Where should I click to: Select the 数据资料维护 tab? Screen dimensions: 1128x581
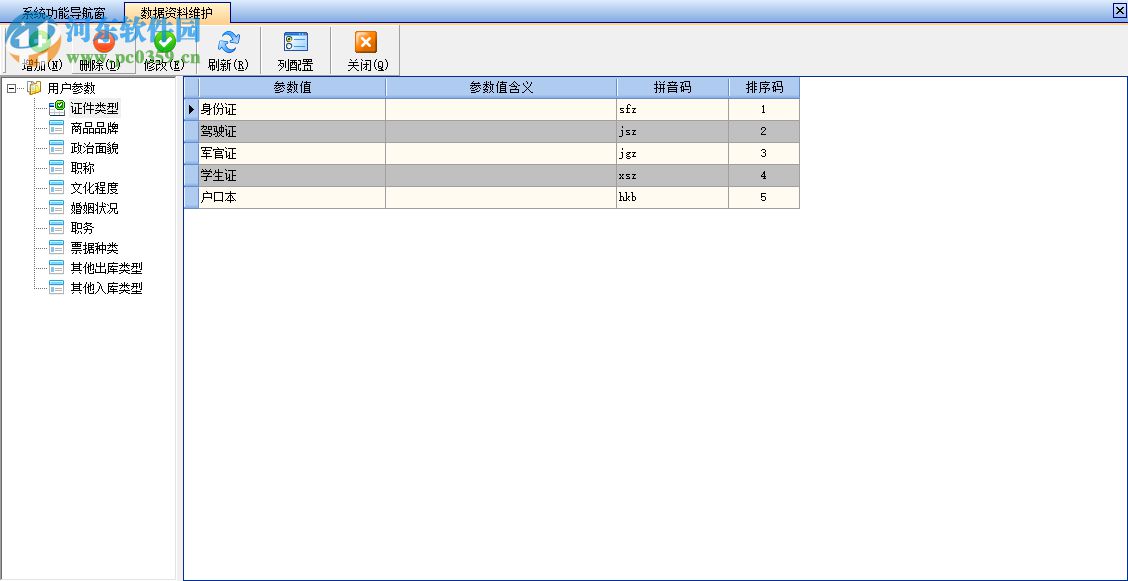[x=177, y=12]
